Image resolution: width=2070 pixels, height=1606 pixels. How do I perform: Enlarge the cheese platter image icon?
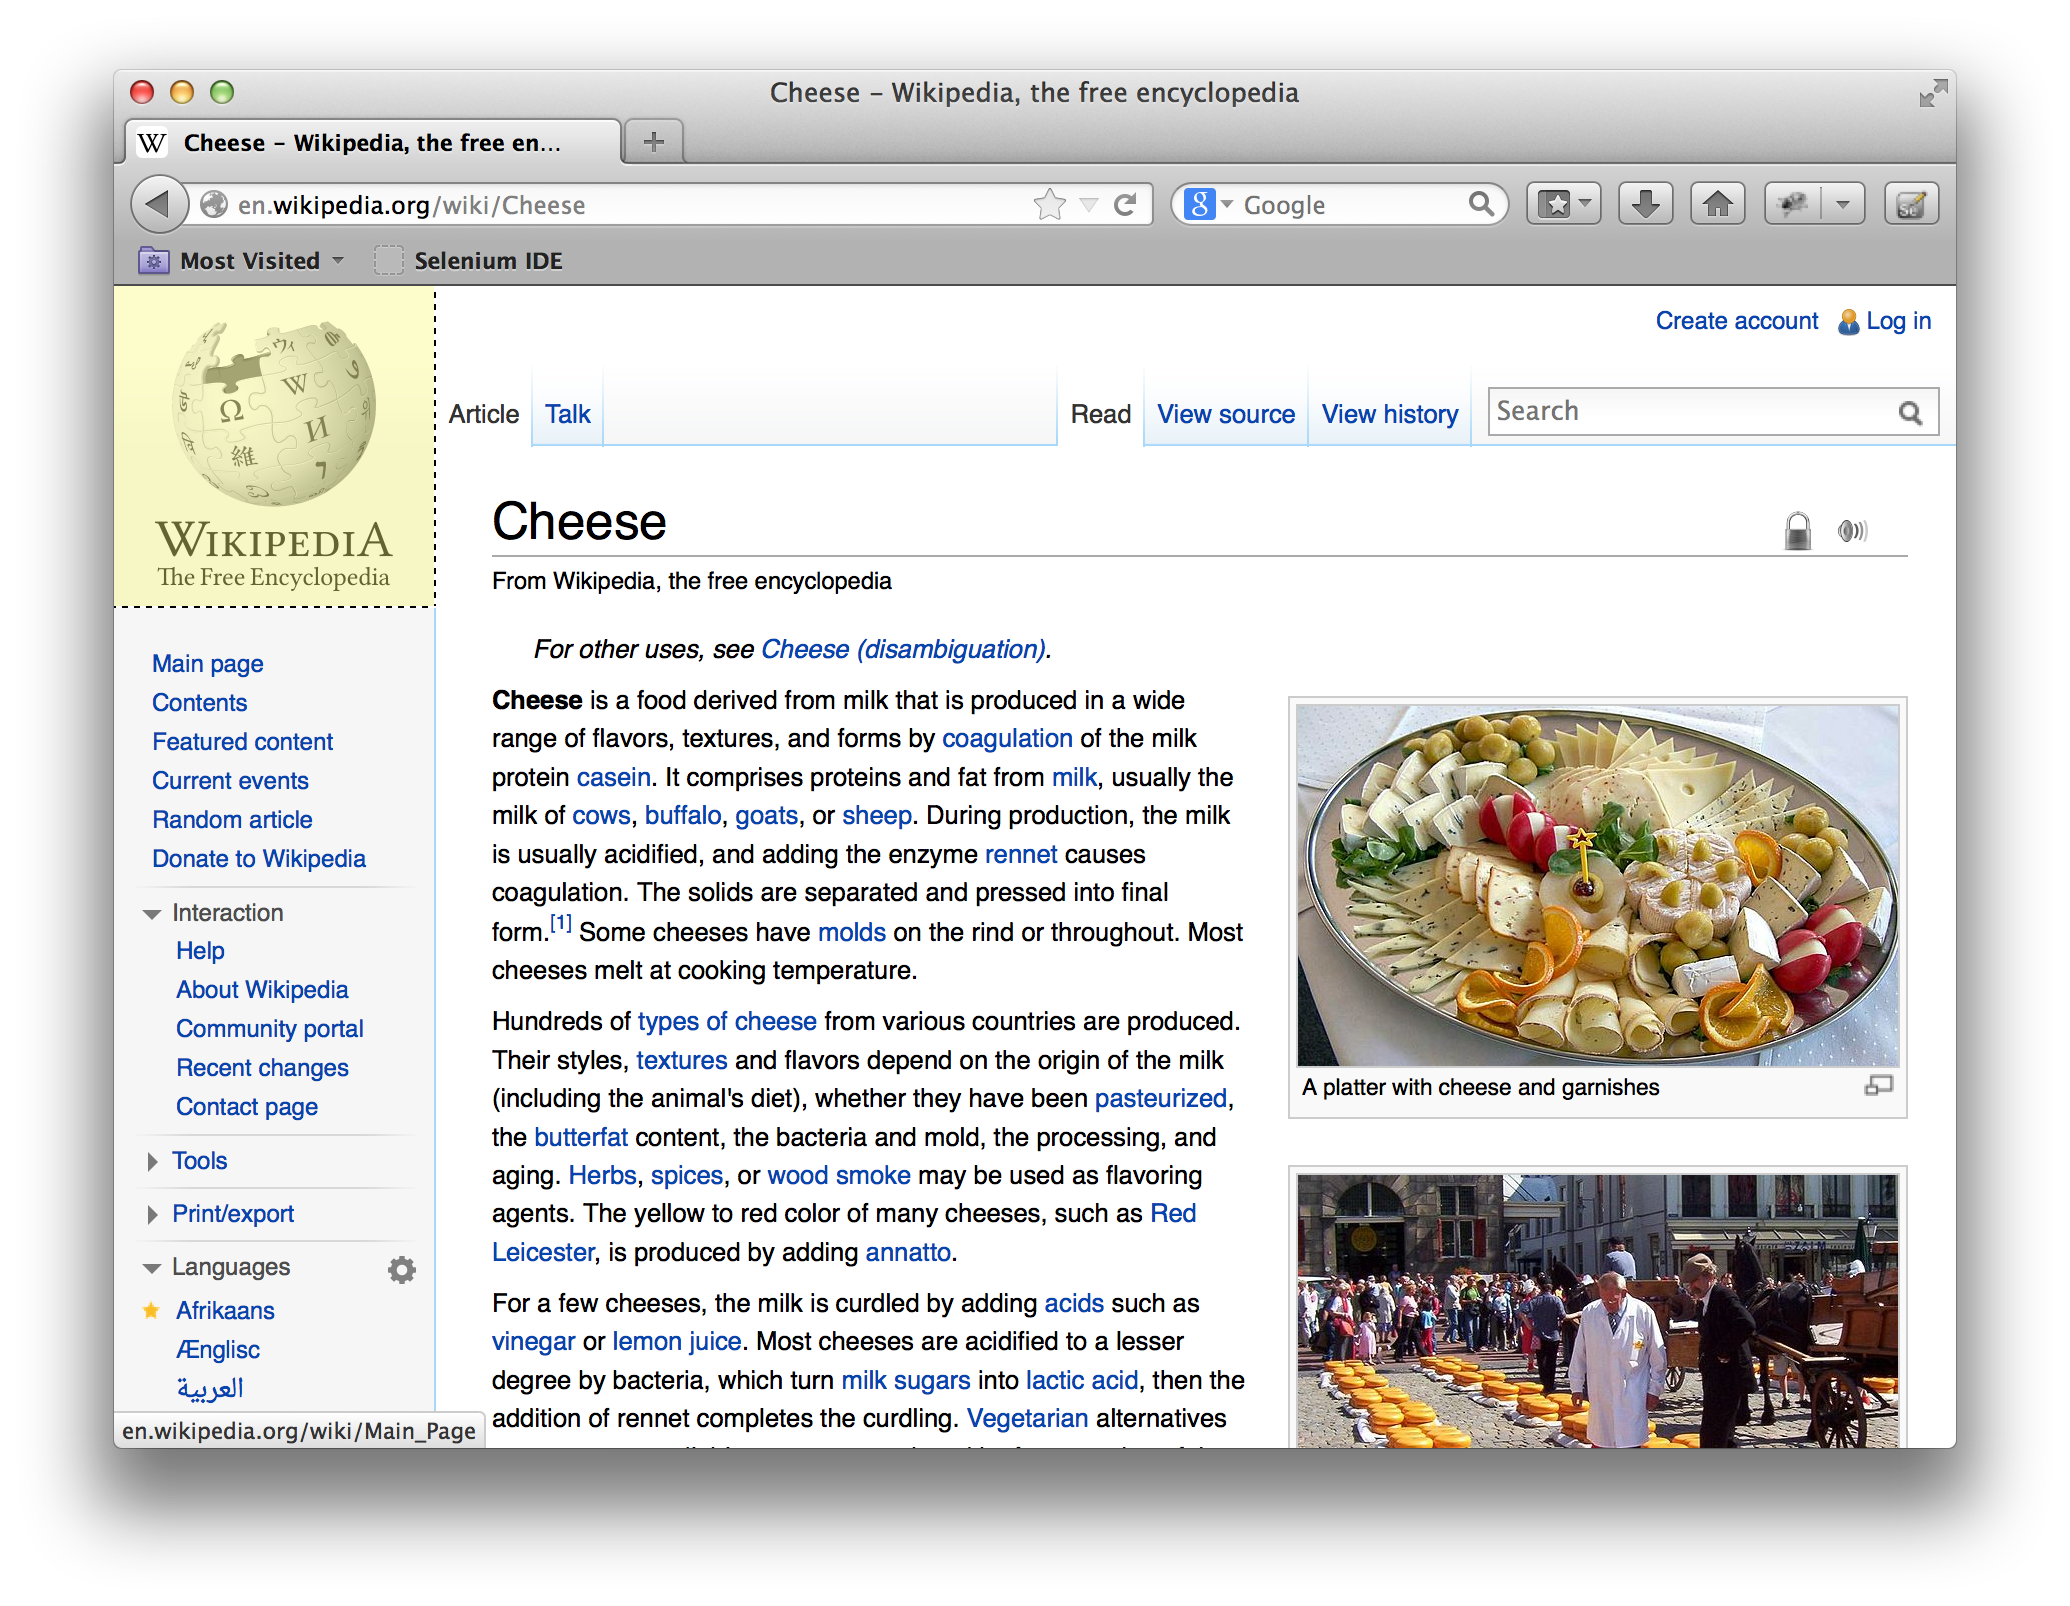coord(1878,1086)
